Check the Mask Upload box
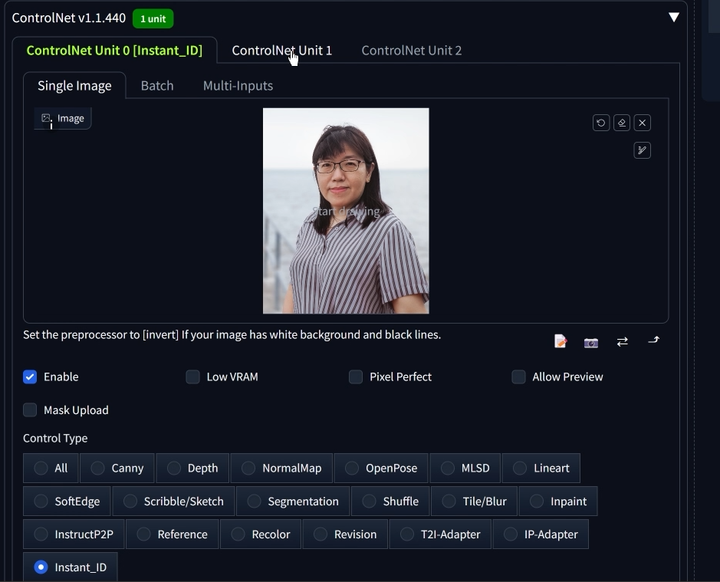Screen dimensions: 720x582 pyautogui.click(x=30, y=410)
